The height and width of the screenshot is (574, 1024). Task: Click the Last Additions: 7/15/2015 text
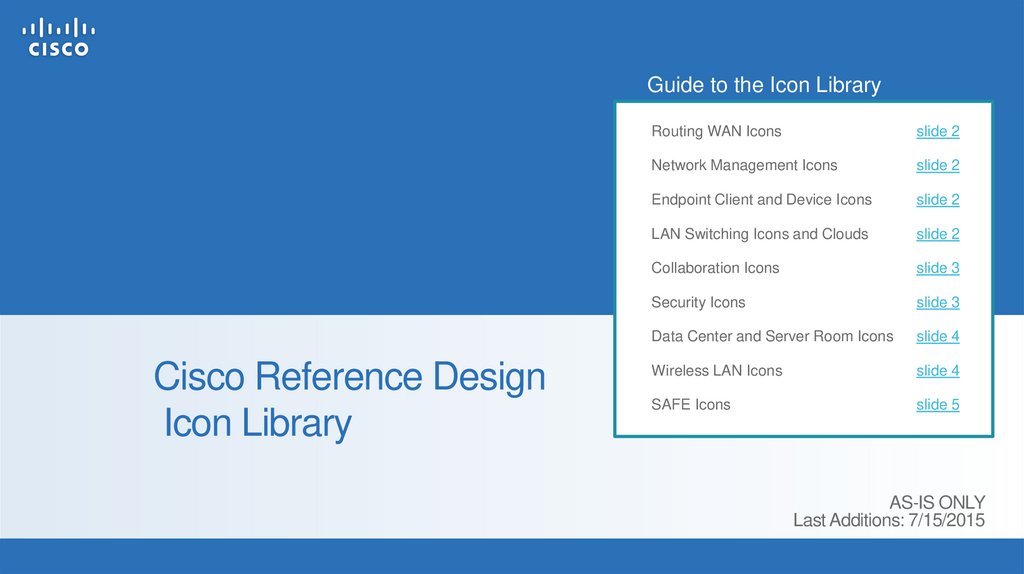pos(889,520)
